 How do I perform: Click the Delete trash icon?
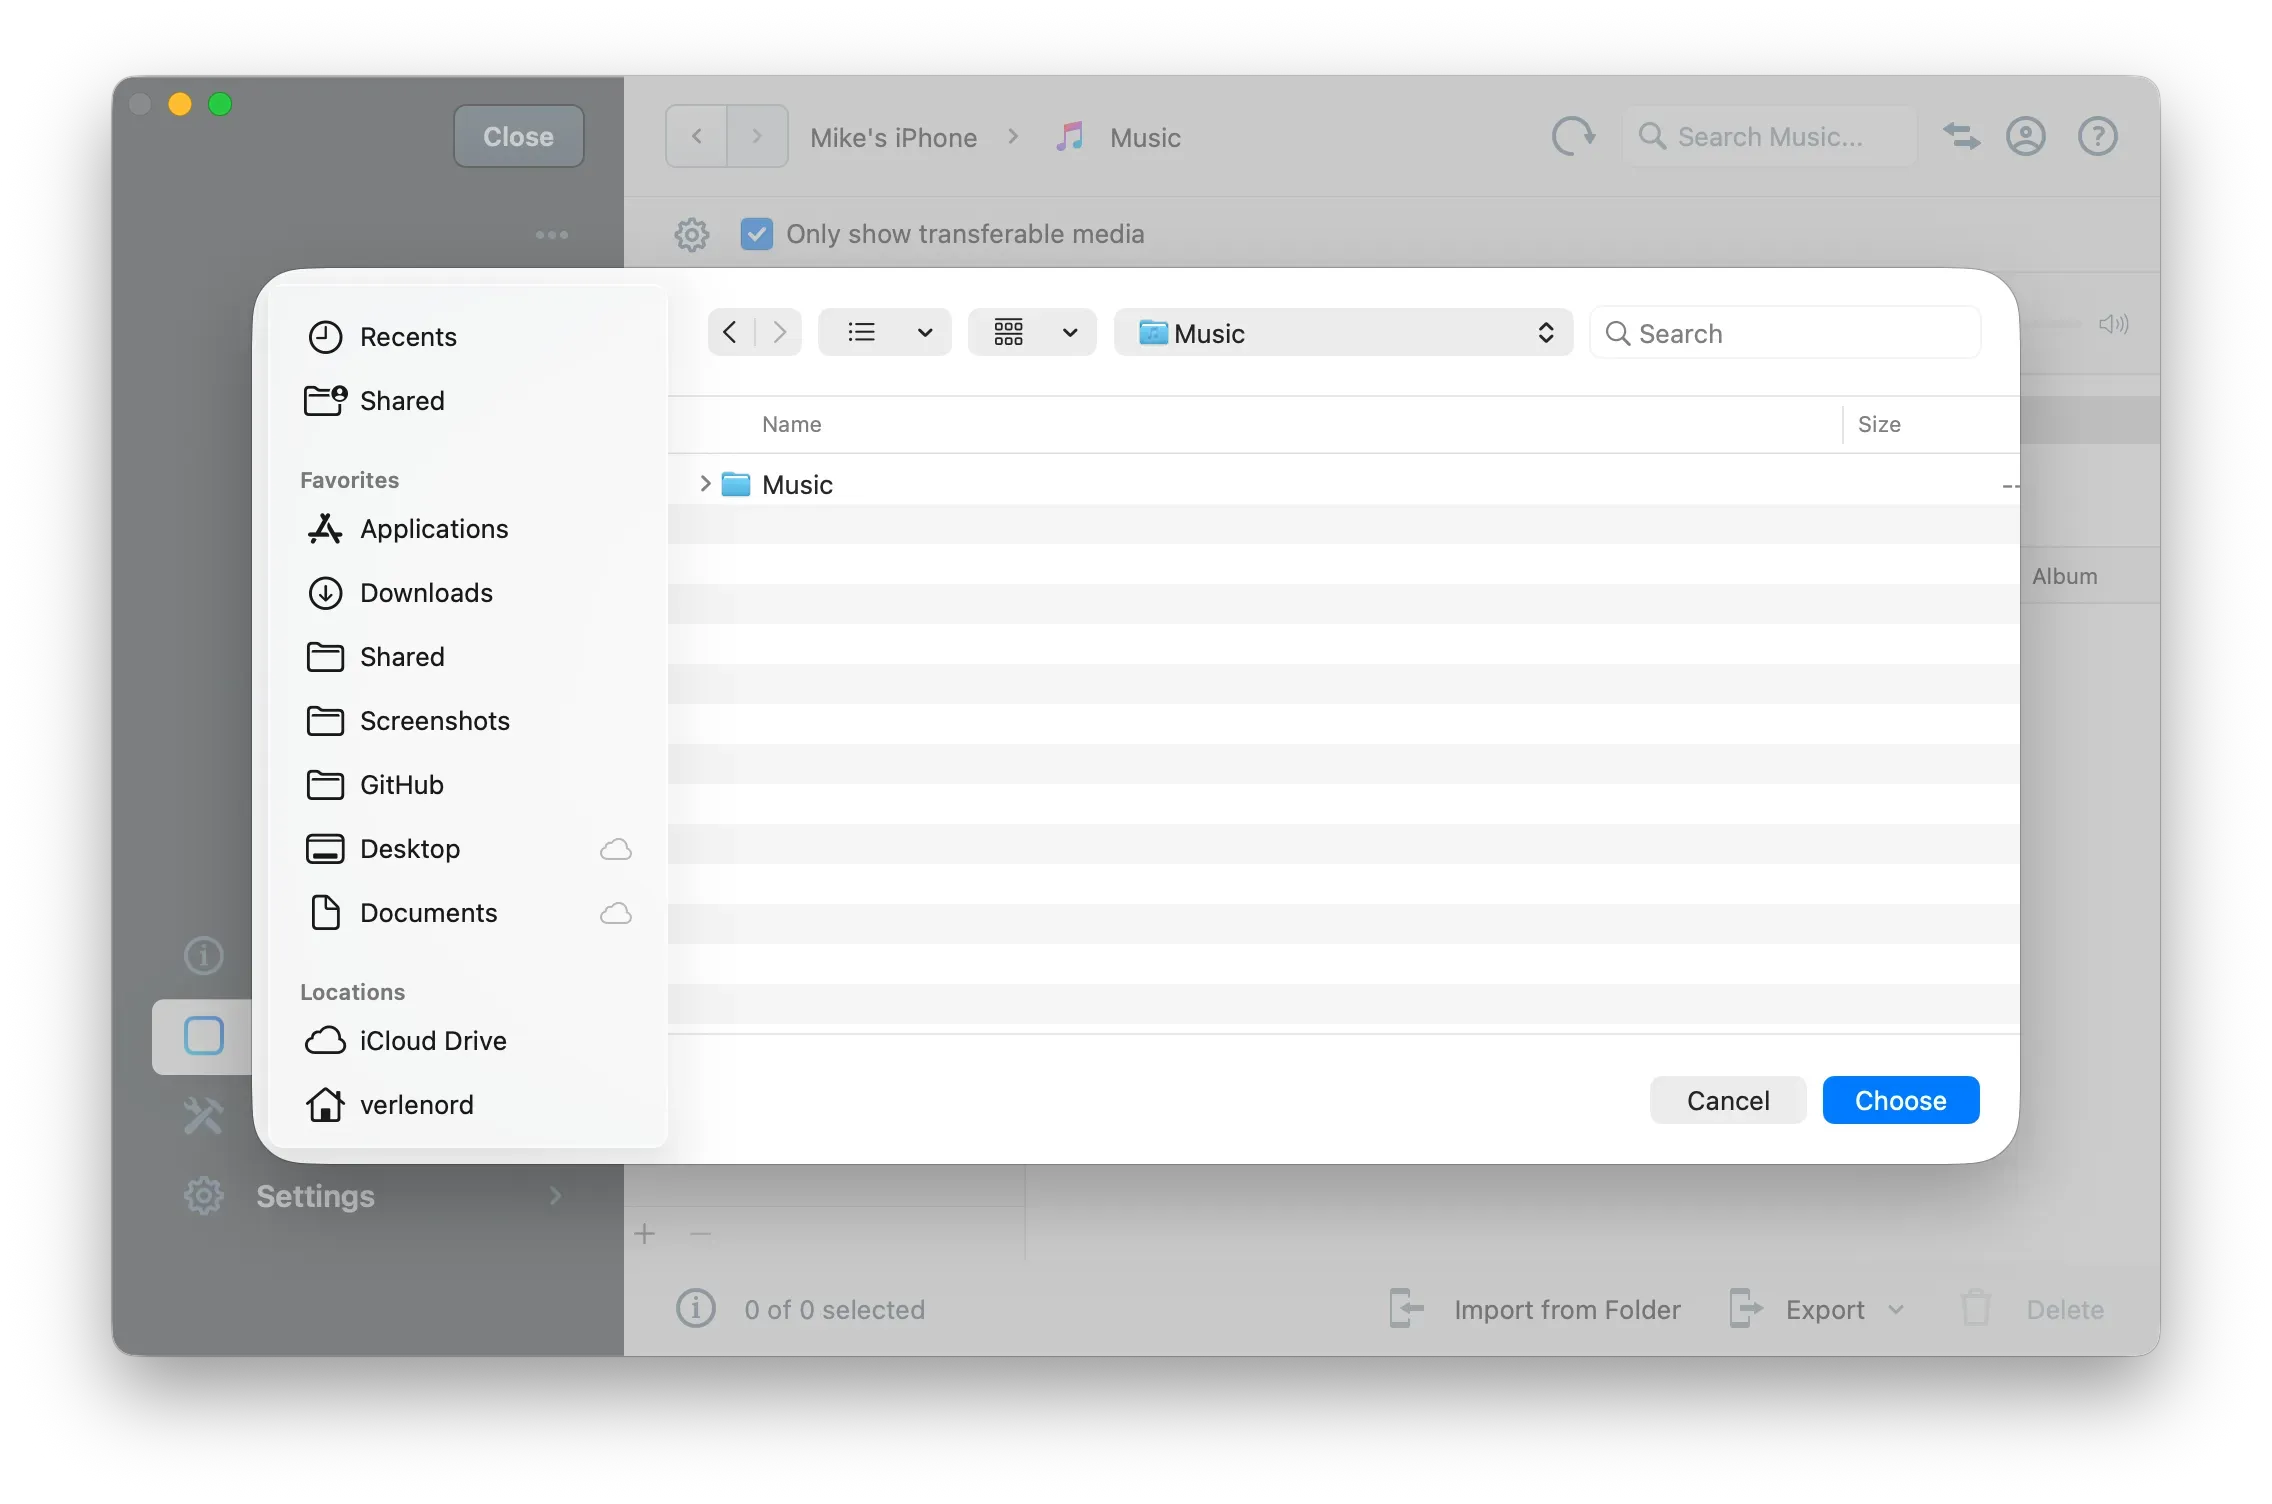click(x=1975, y=1308)
